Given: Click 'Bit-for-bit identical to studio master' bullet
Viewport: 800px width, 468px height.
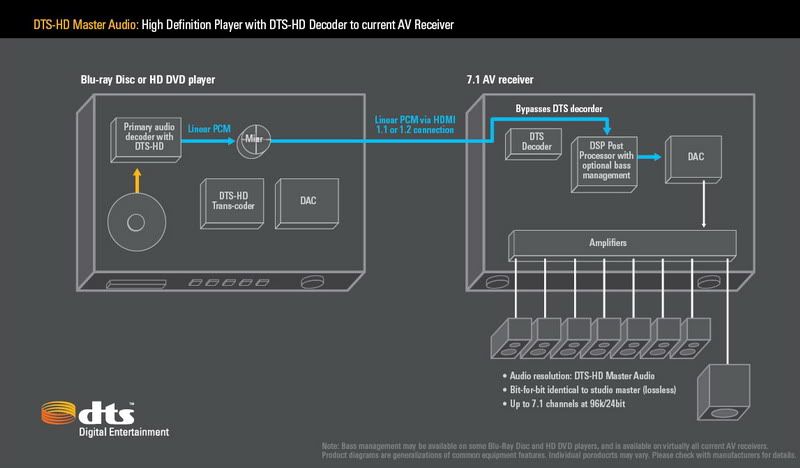Looking at the screenshot, I should pyautogui.click(x=589, y=390).
